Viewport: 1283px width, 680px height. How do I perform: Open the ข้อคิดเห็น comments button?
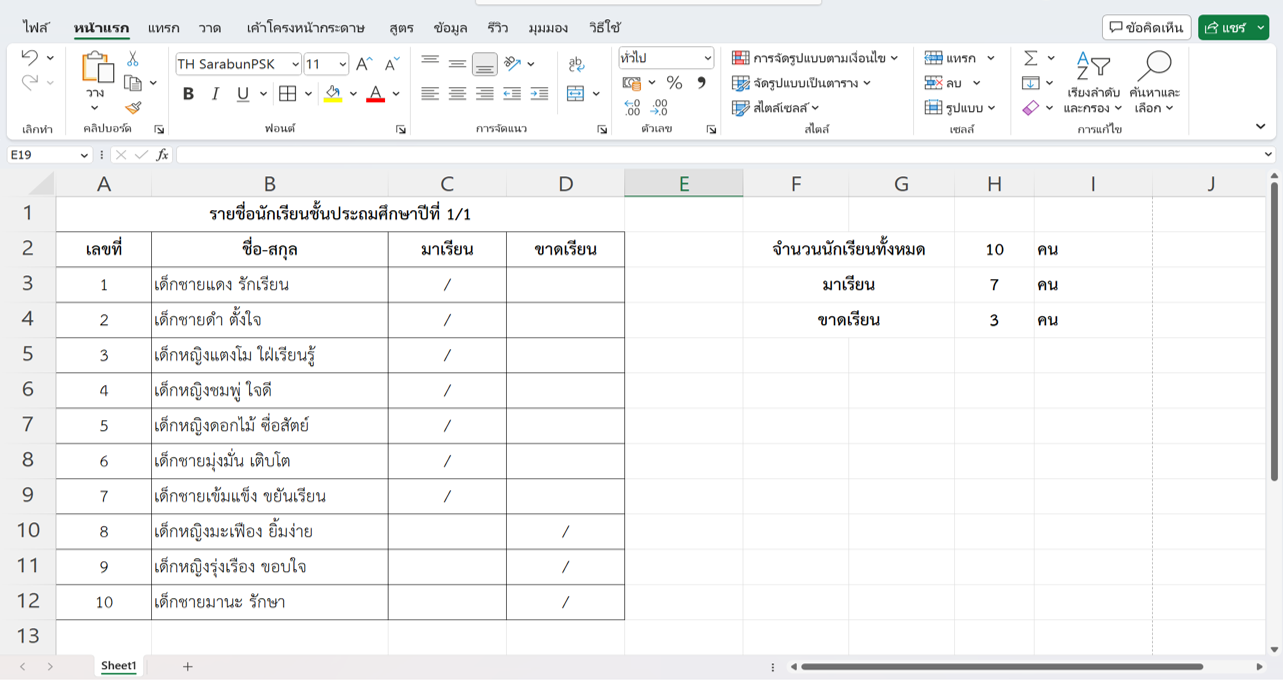(1146, 28)
